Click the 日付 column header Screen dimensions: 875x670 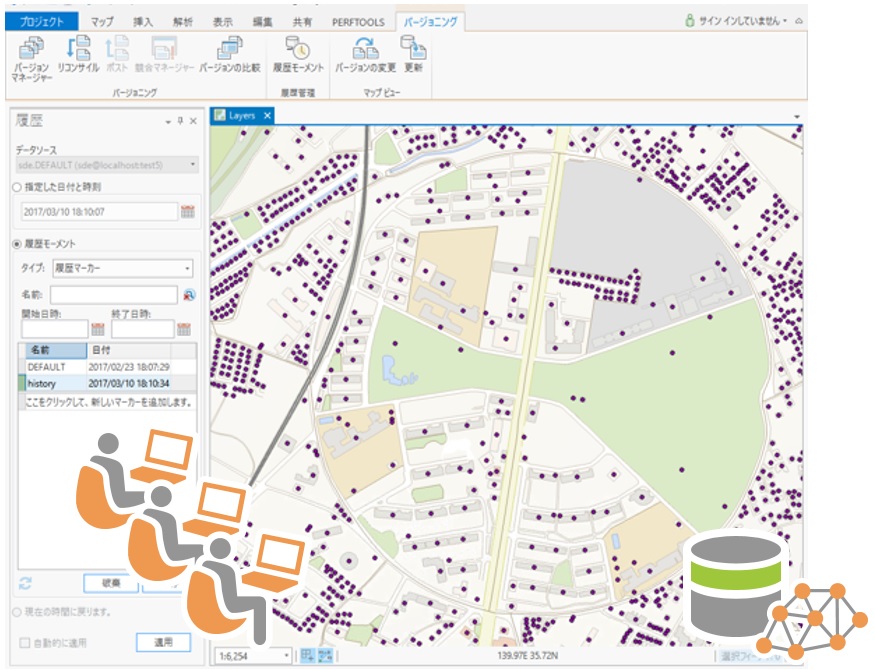pos(129,350)
